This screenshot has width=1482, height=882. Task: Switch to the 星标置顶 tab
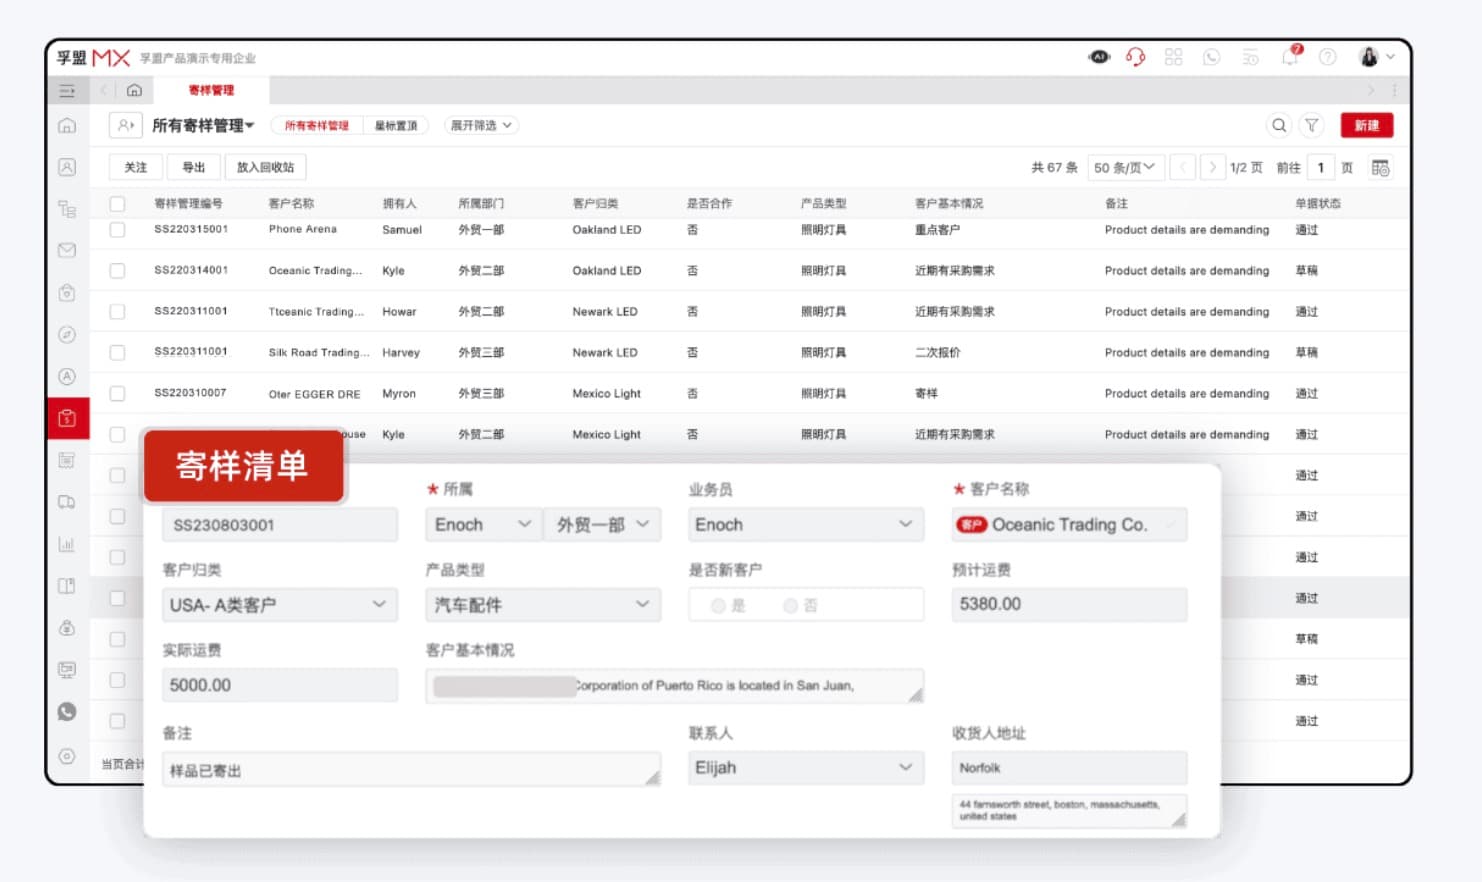(396, 126)
